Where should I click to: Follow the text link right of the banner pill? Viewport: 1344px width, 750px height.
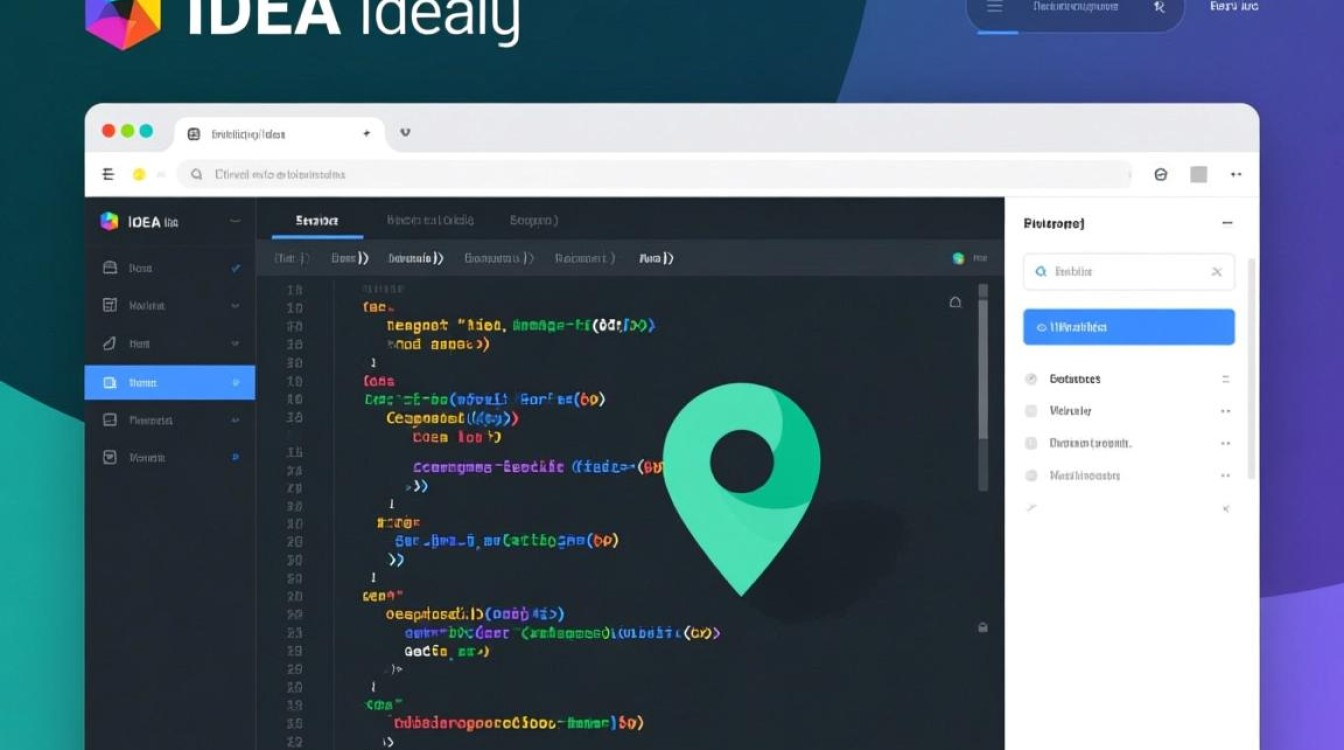pos(1234,6)
